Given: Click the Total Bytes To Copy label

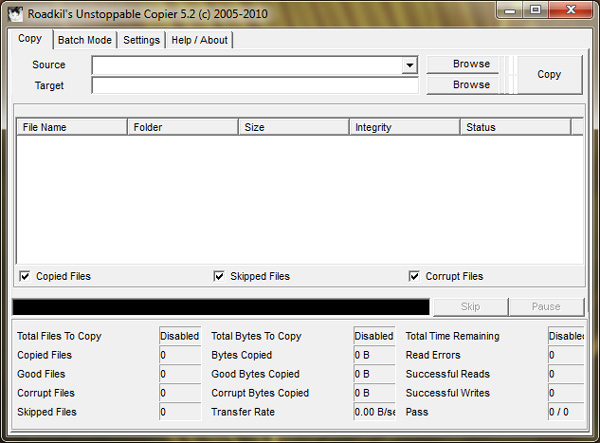Looking at the screenshot, I should tap(256, 336).
